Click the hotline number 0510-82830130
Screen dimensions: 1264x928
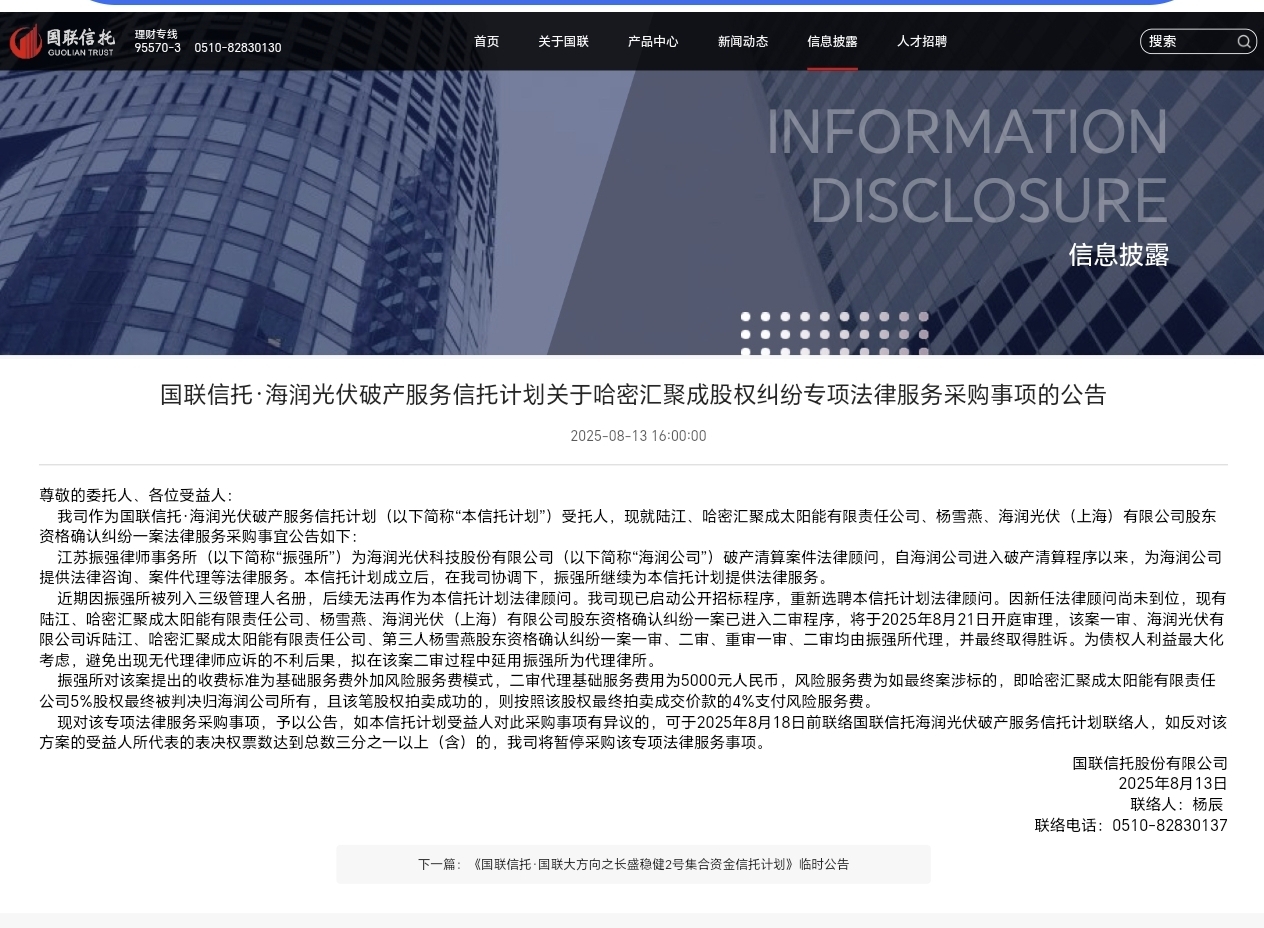(238, 48)
